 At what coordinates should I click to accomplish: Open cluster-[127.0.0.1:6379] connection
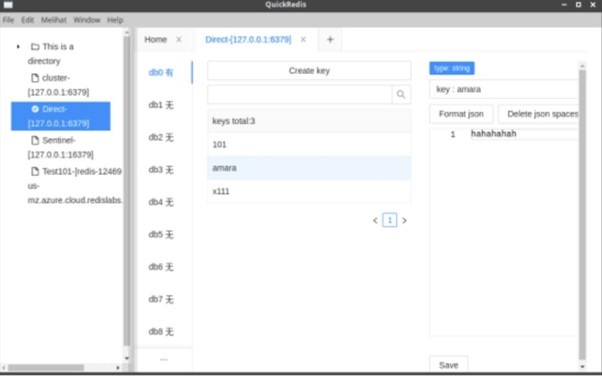coord(58,85)
